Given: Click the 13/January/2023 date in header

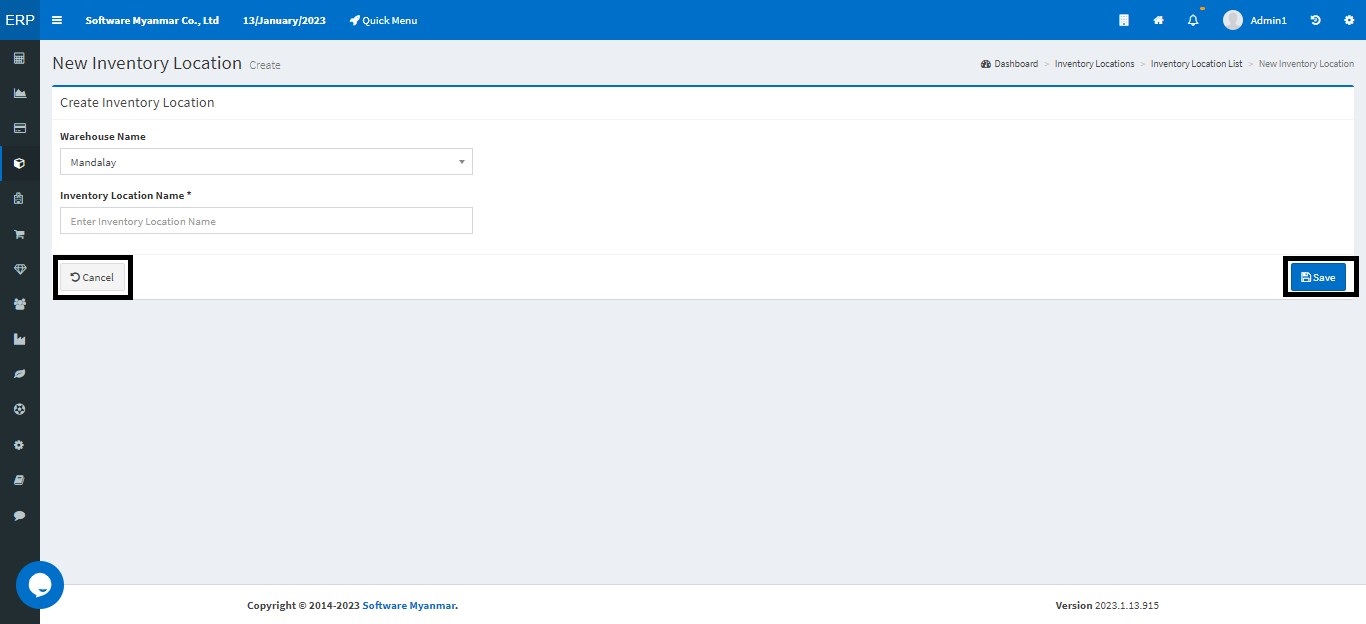Looking at the screenshot, I should pyautogui.click(x=284, y=20).
